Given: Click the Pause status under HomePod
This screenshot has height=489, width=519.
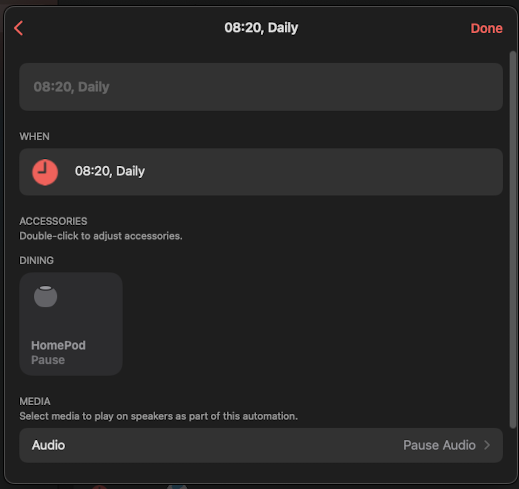Looking at the screenshot, I should pos(48,360).
